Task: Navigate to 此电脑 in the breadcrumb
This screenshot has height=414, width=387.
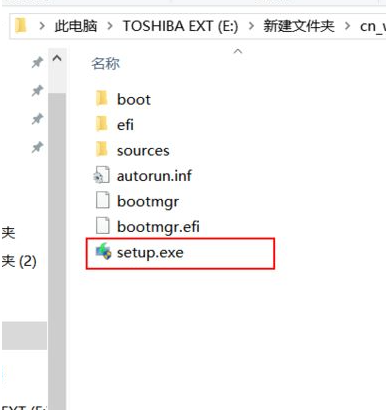Action: 76,26
